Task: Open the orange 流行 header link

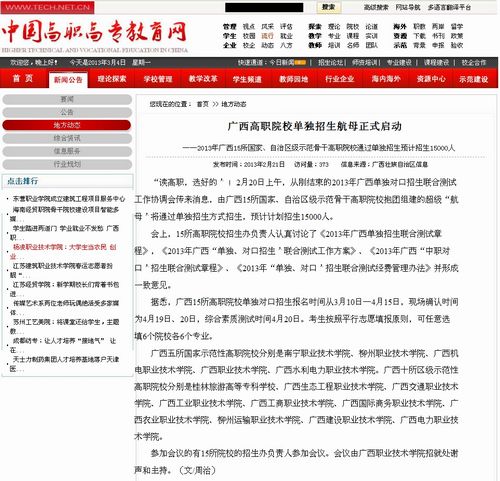Action: [267, 36]
